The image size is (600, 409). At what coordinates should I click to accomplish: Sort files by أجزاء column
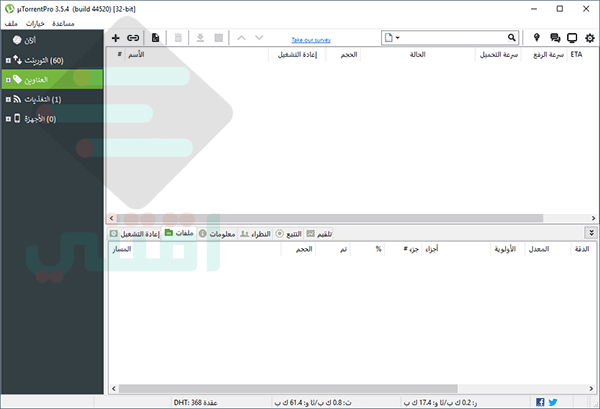point(456,249)
